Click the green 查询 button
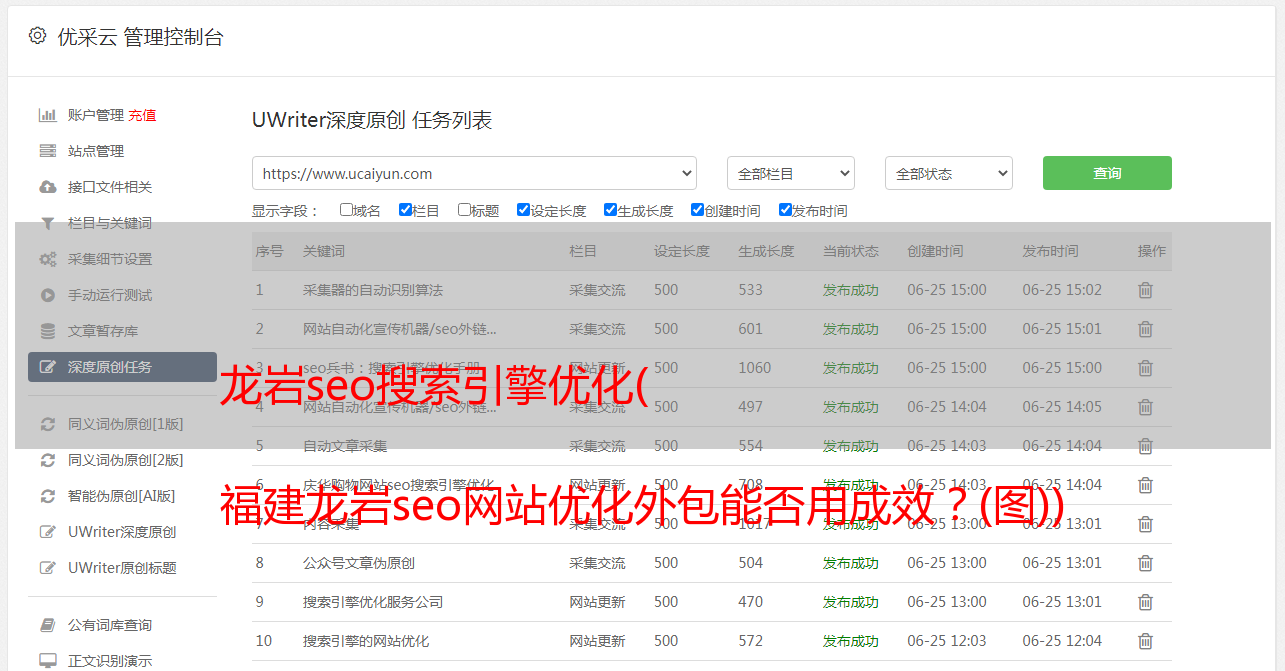Image resolution: width=1285 pixels, height=671 pixels. pyautogui.click(x=1107, y=173)
